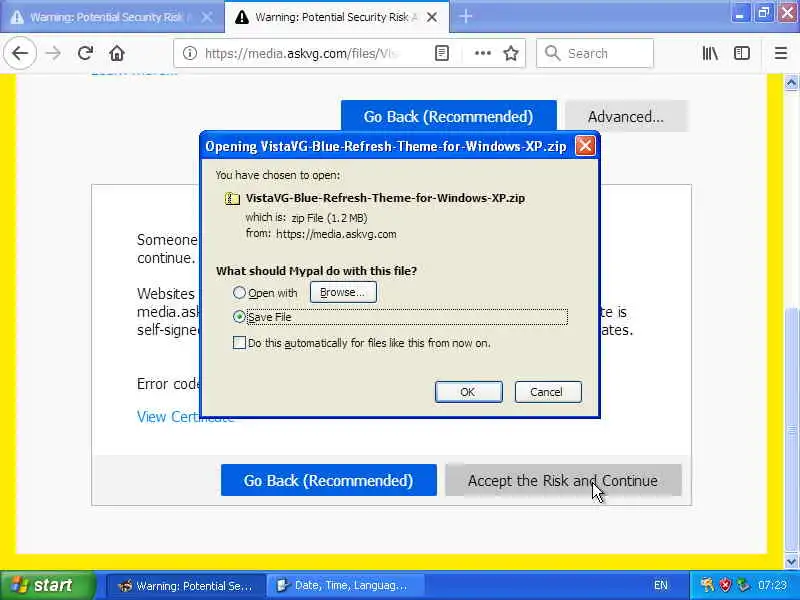Click scrollbar up arrow on page
This screenshot has height=600, width=800.
click(791, 83)
